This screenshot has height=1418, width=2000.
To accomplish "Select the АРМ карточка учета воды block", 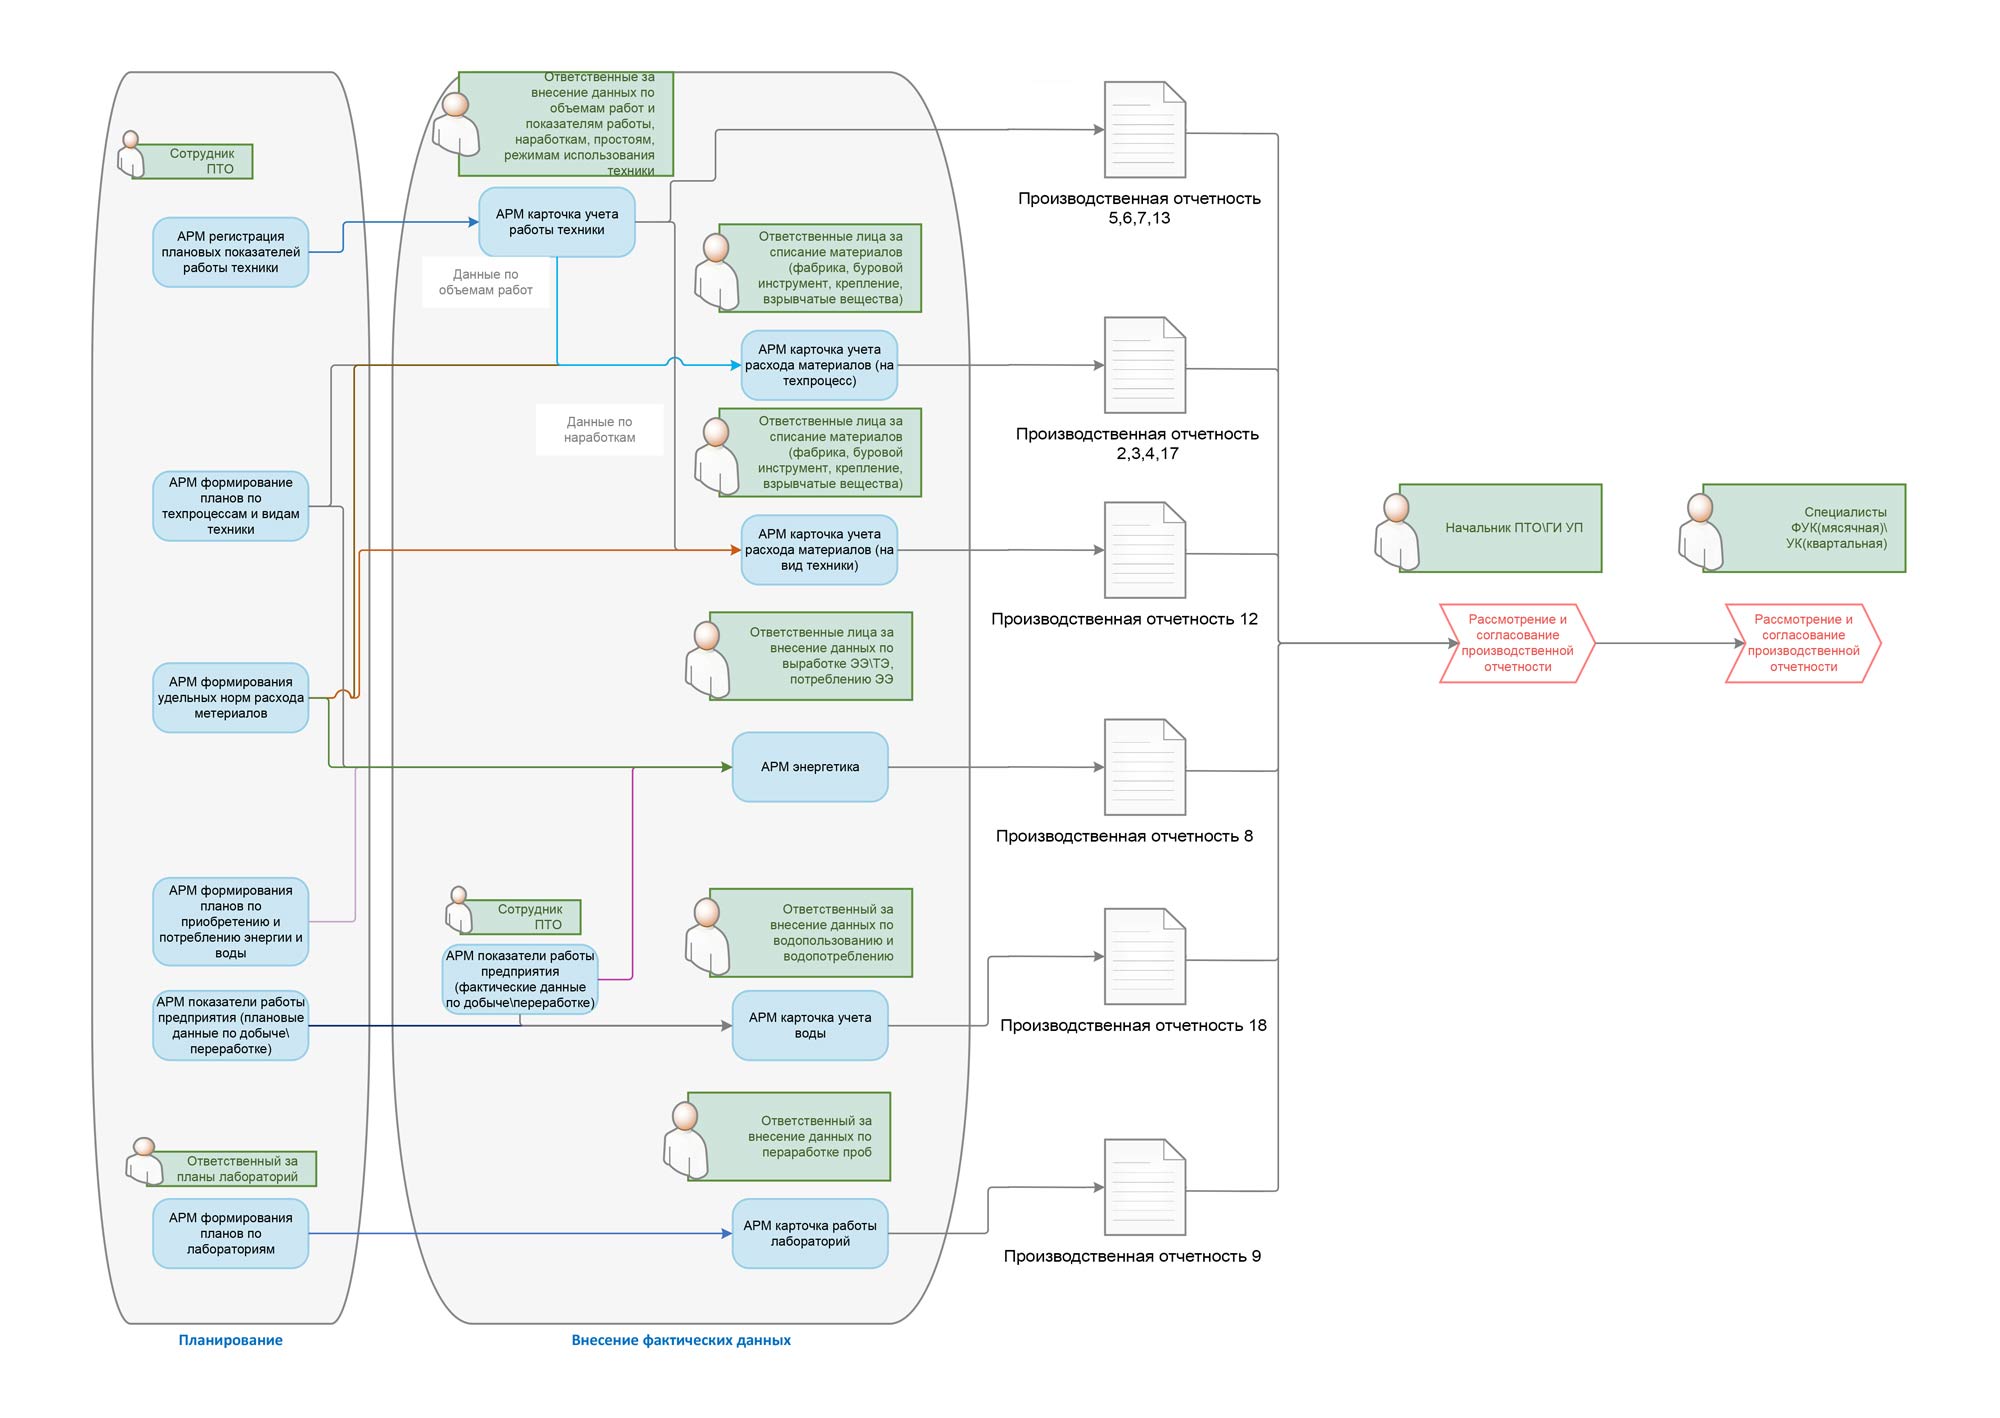I will 809,1025.
